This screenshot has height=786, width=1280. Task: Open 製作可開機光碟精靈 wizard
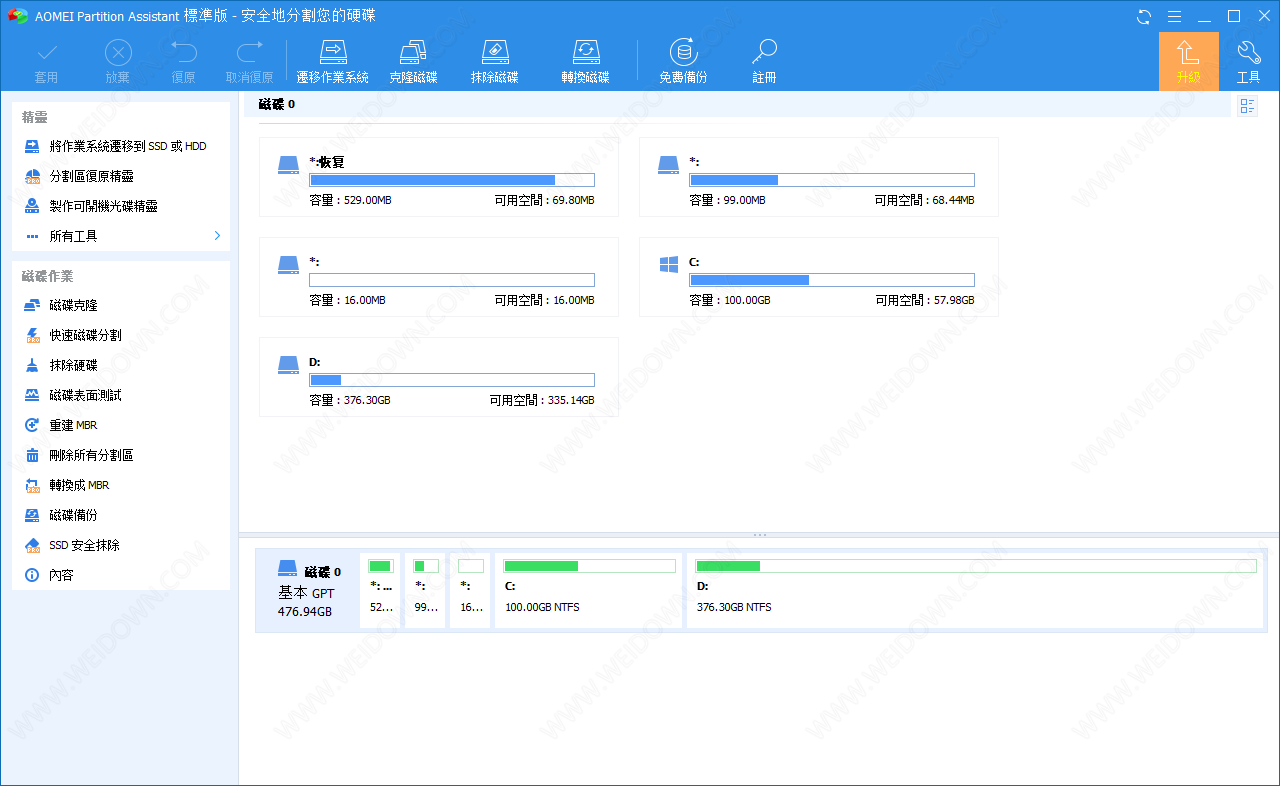(121, 206)
